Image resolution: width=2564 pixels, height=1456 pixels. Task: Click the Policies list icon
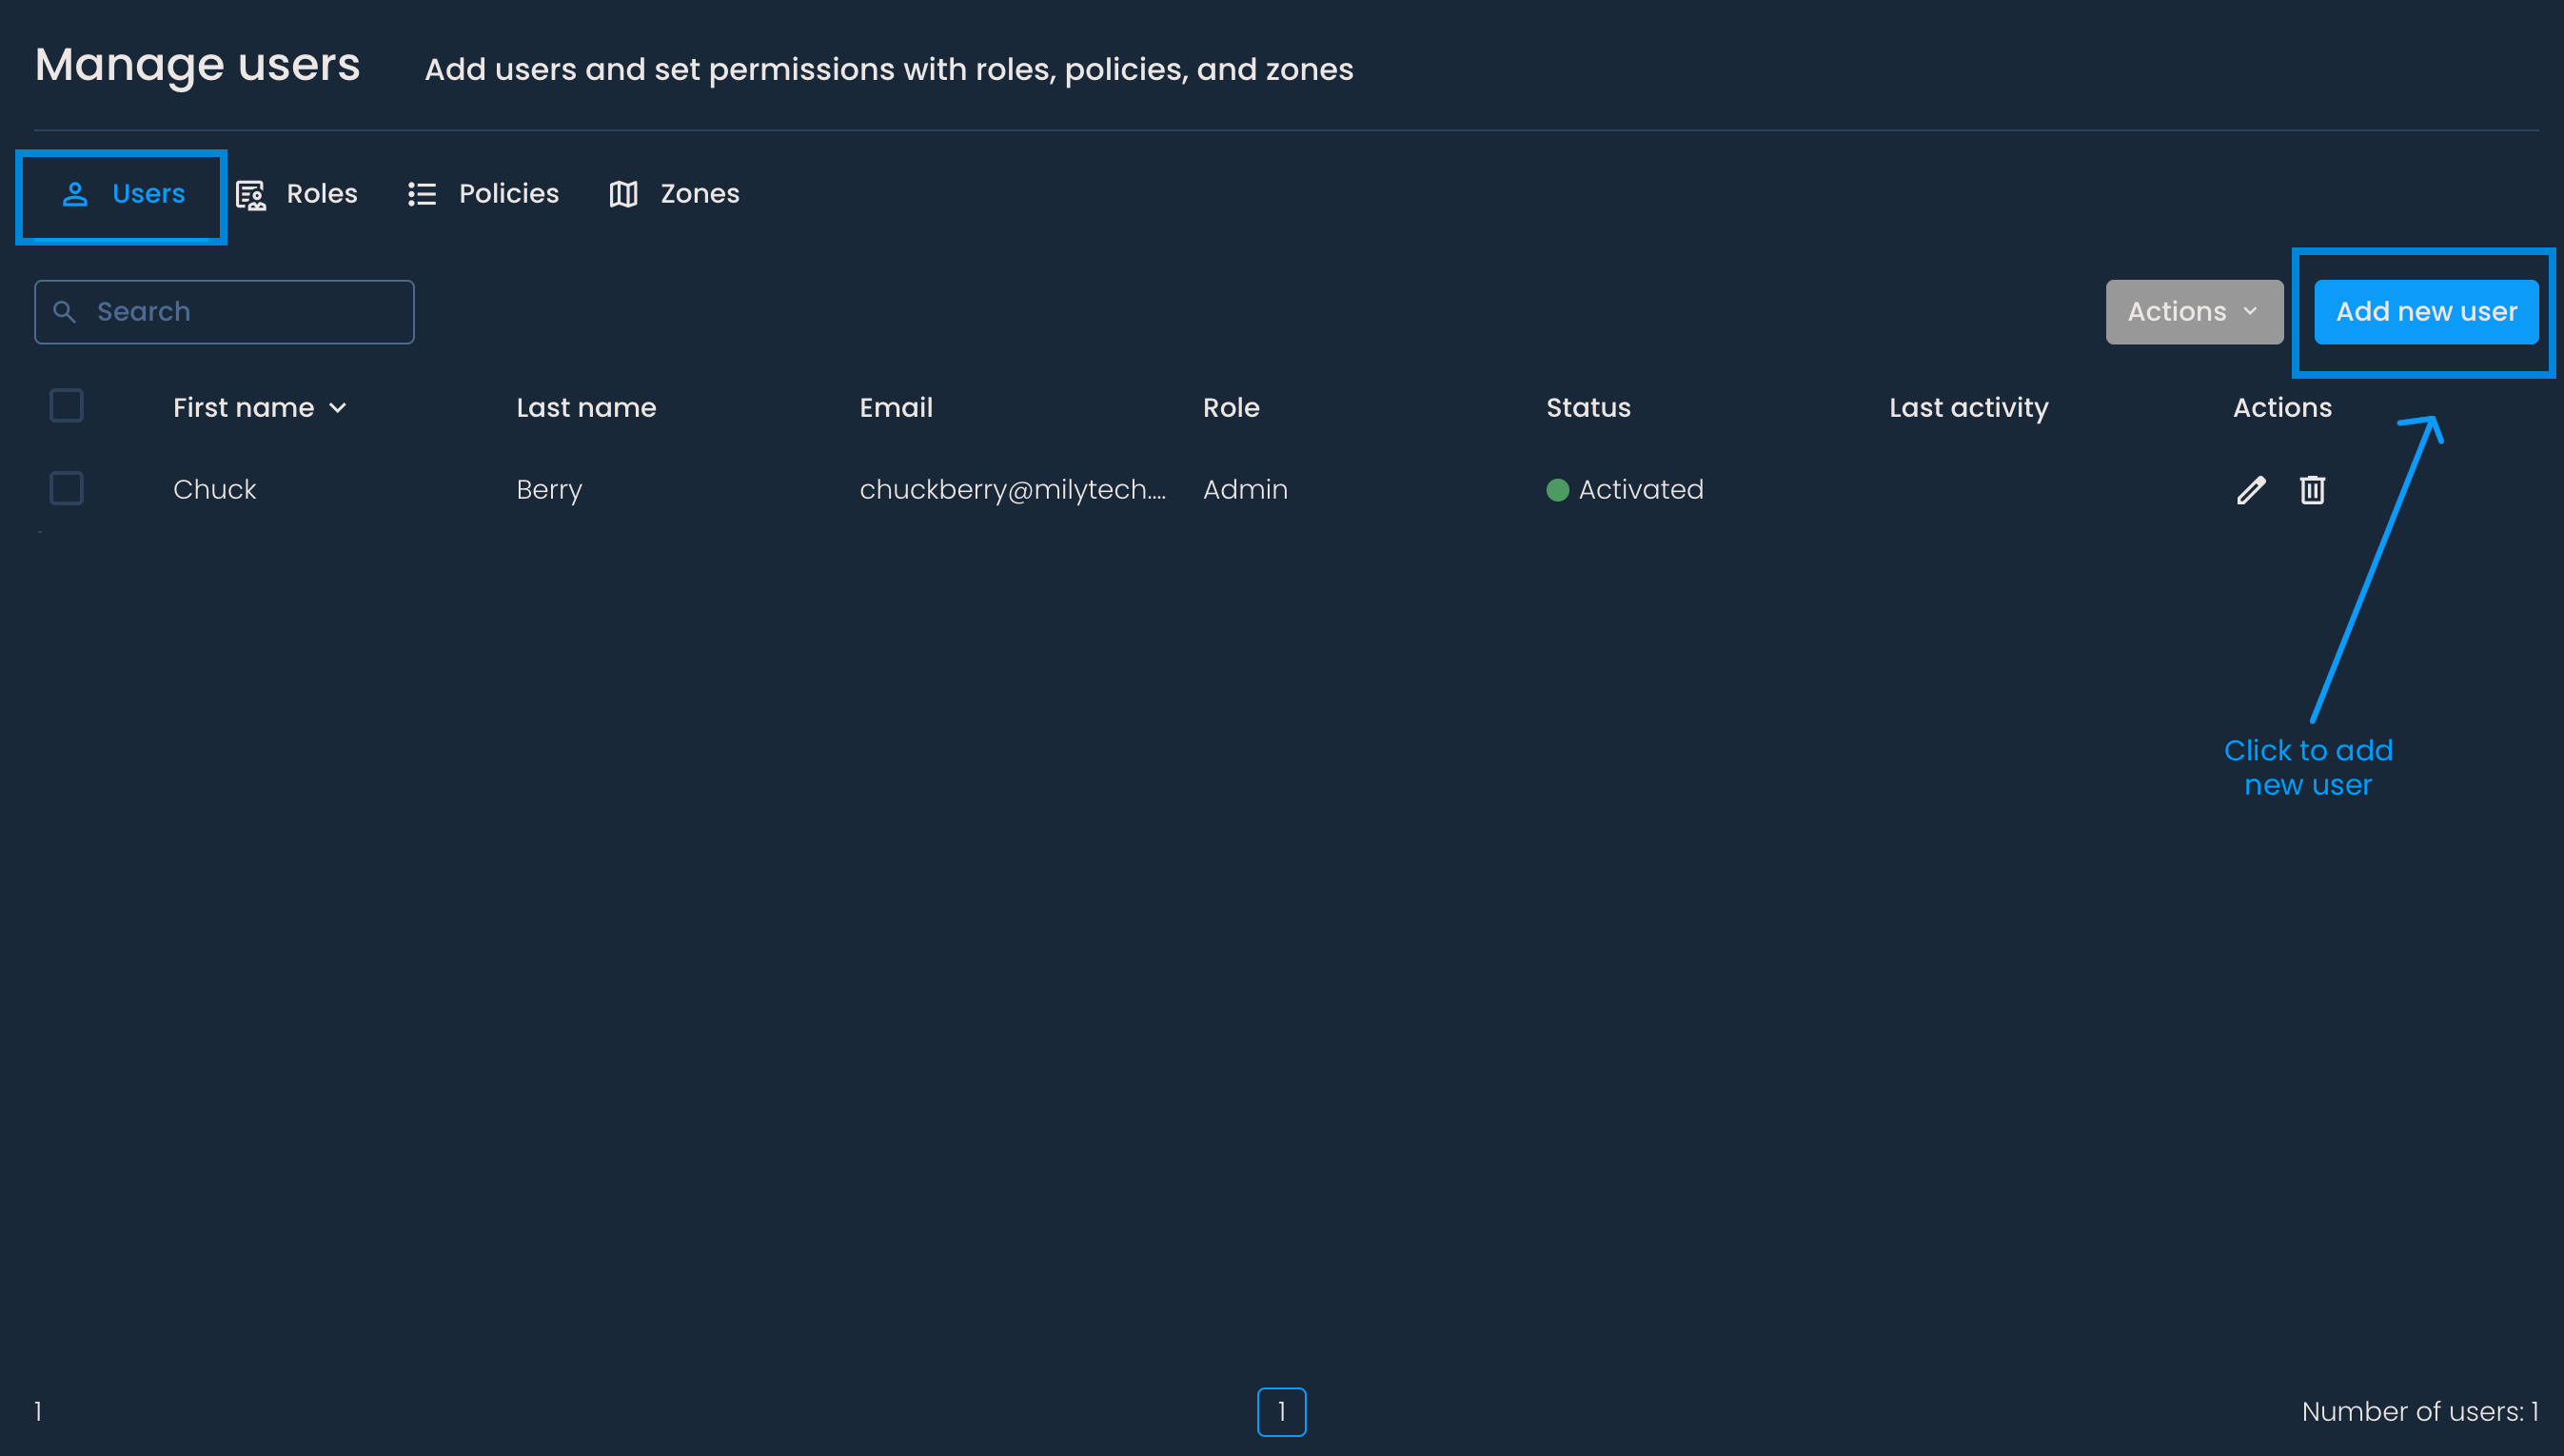coord(422,194)
